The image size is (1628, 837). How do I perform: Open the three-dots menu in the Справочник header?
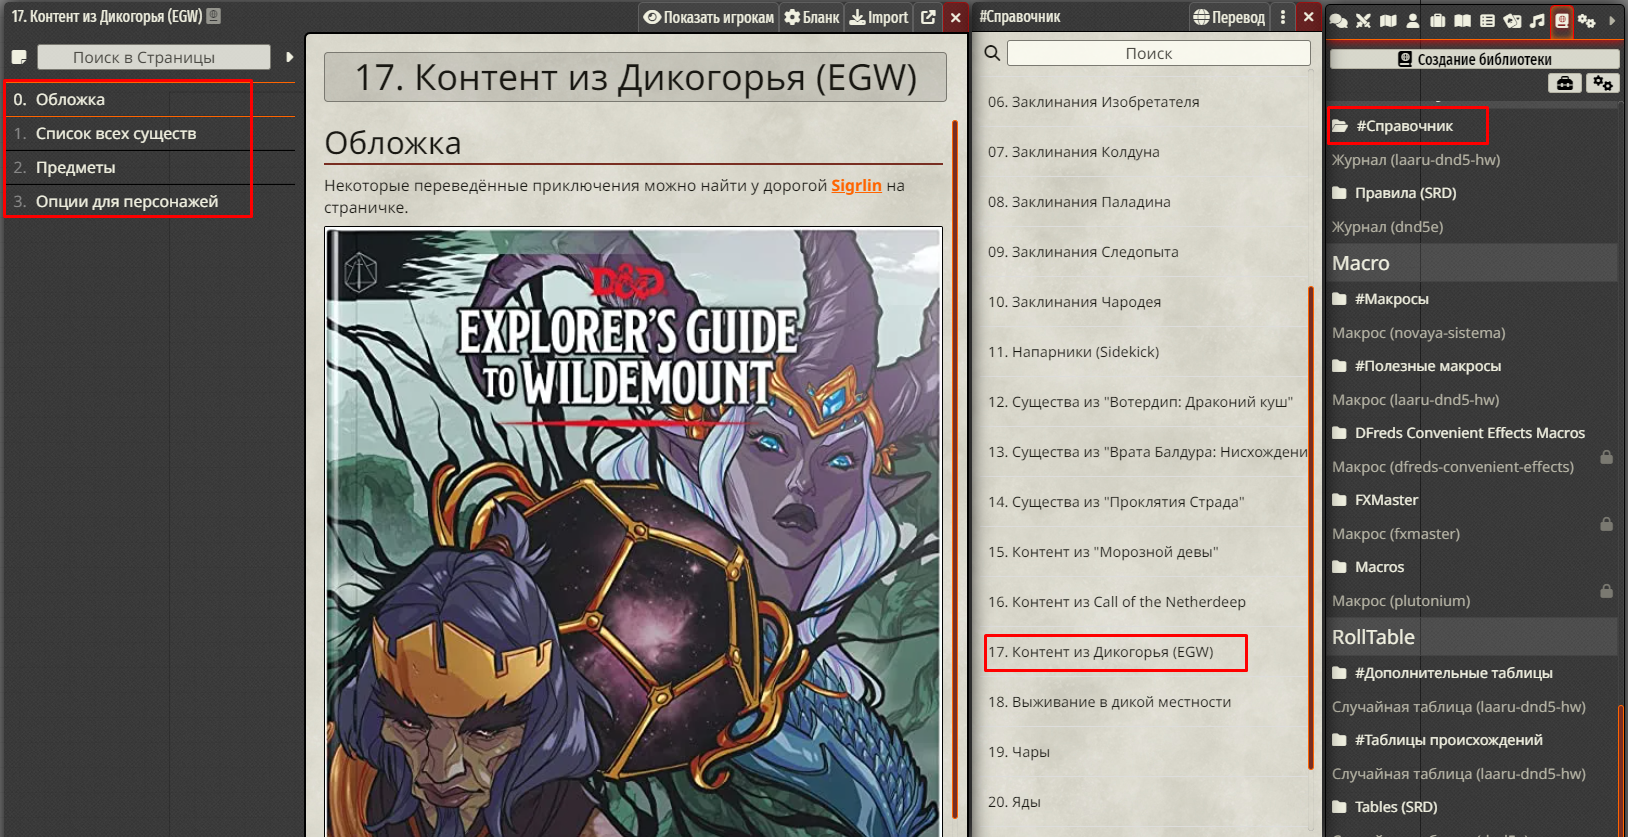point(1283,17)
